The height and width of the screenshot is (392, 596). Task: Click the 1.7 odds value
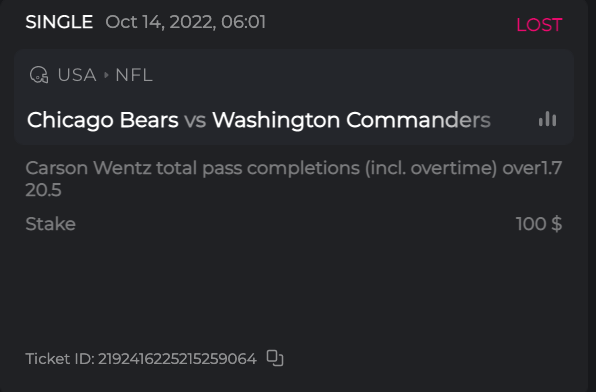click(x=551, y=168)
